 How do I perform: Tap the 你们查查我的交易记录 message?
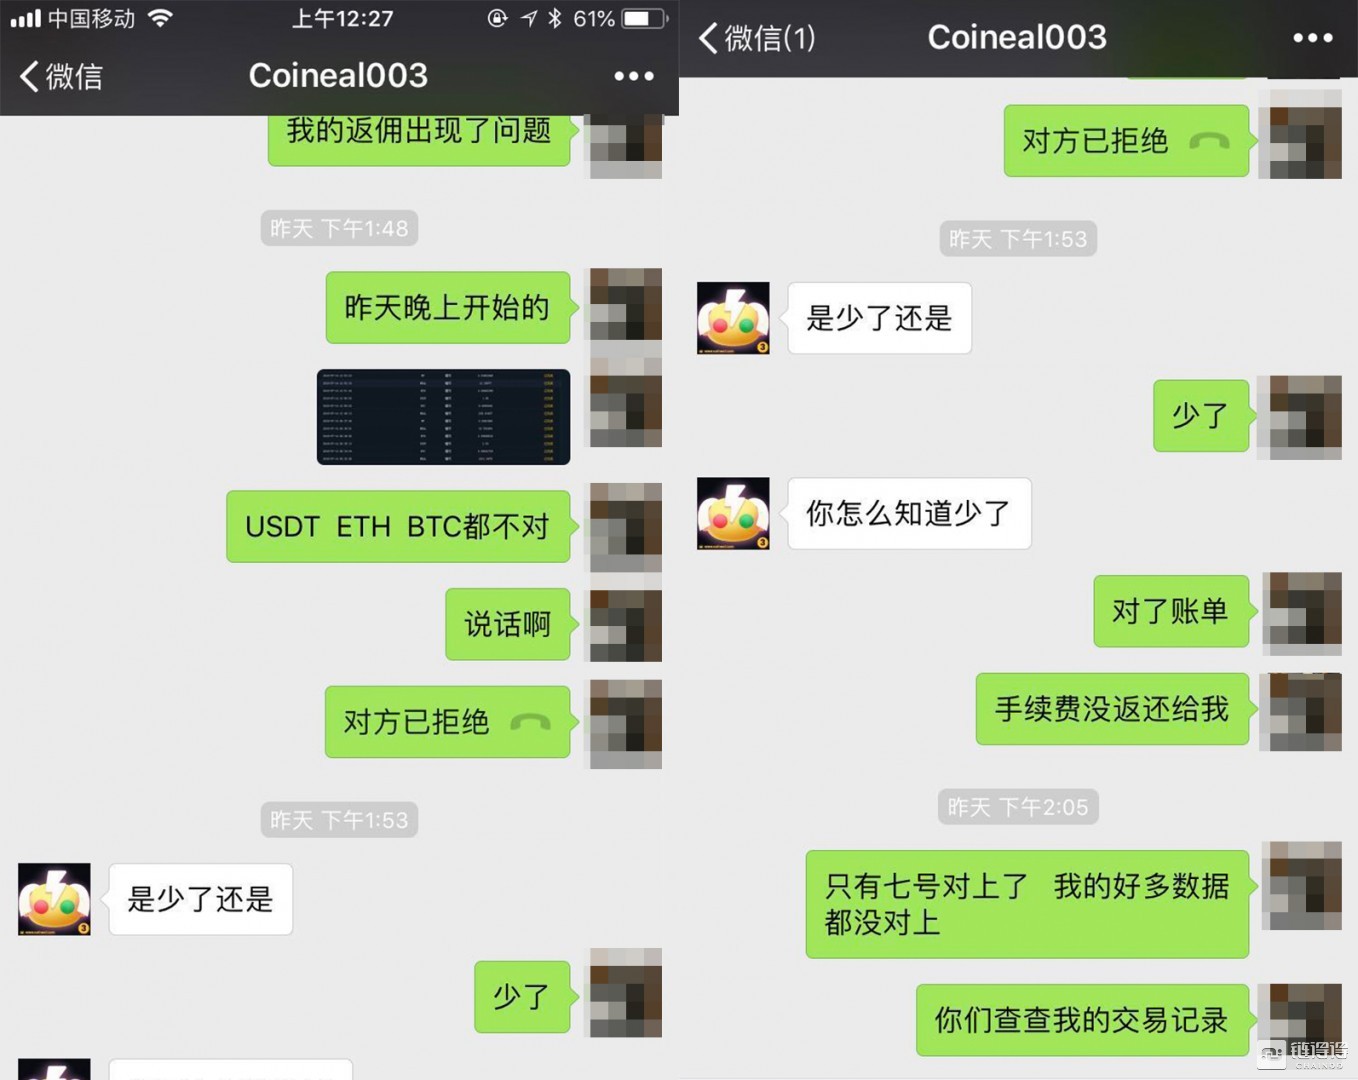[x=1082, y=1020]
